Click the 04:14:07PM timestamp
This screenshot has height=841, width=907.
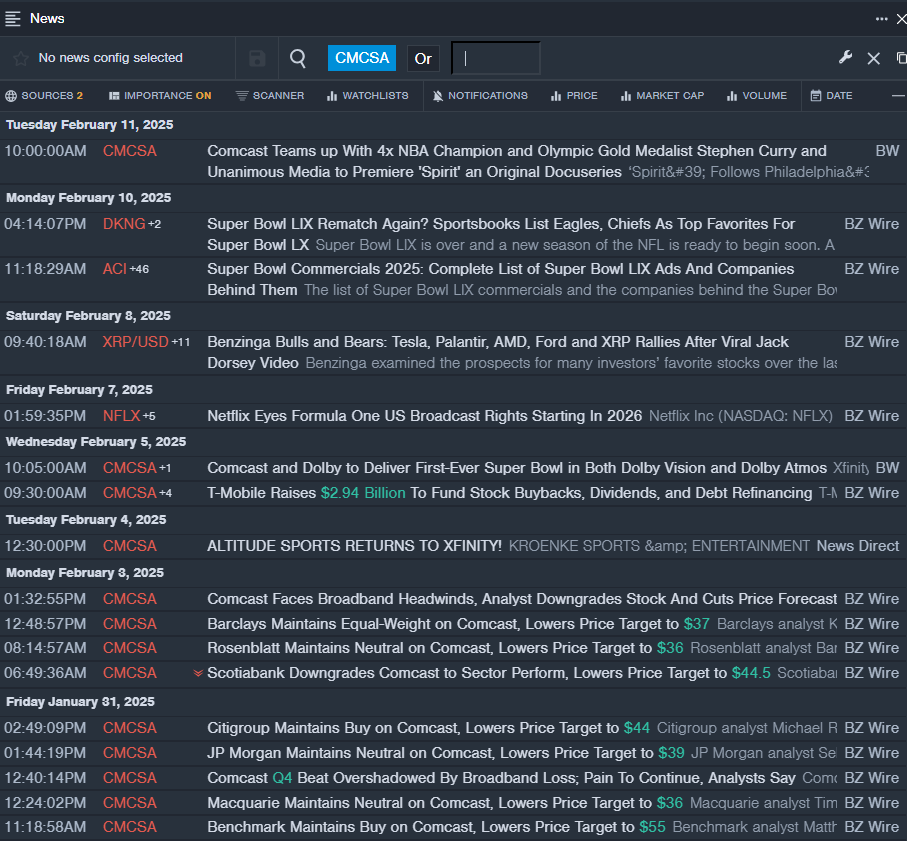click(45, 224)
